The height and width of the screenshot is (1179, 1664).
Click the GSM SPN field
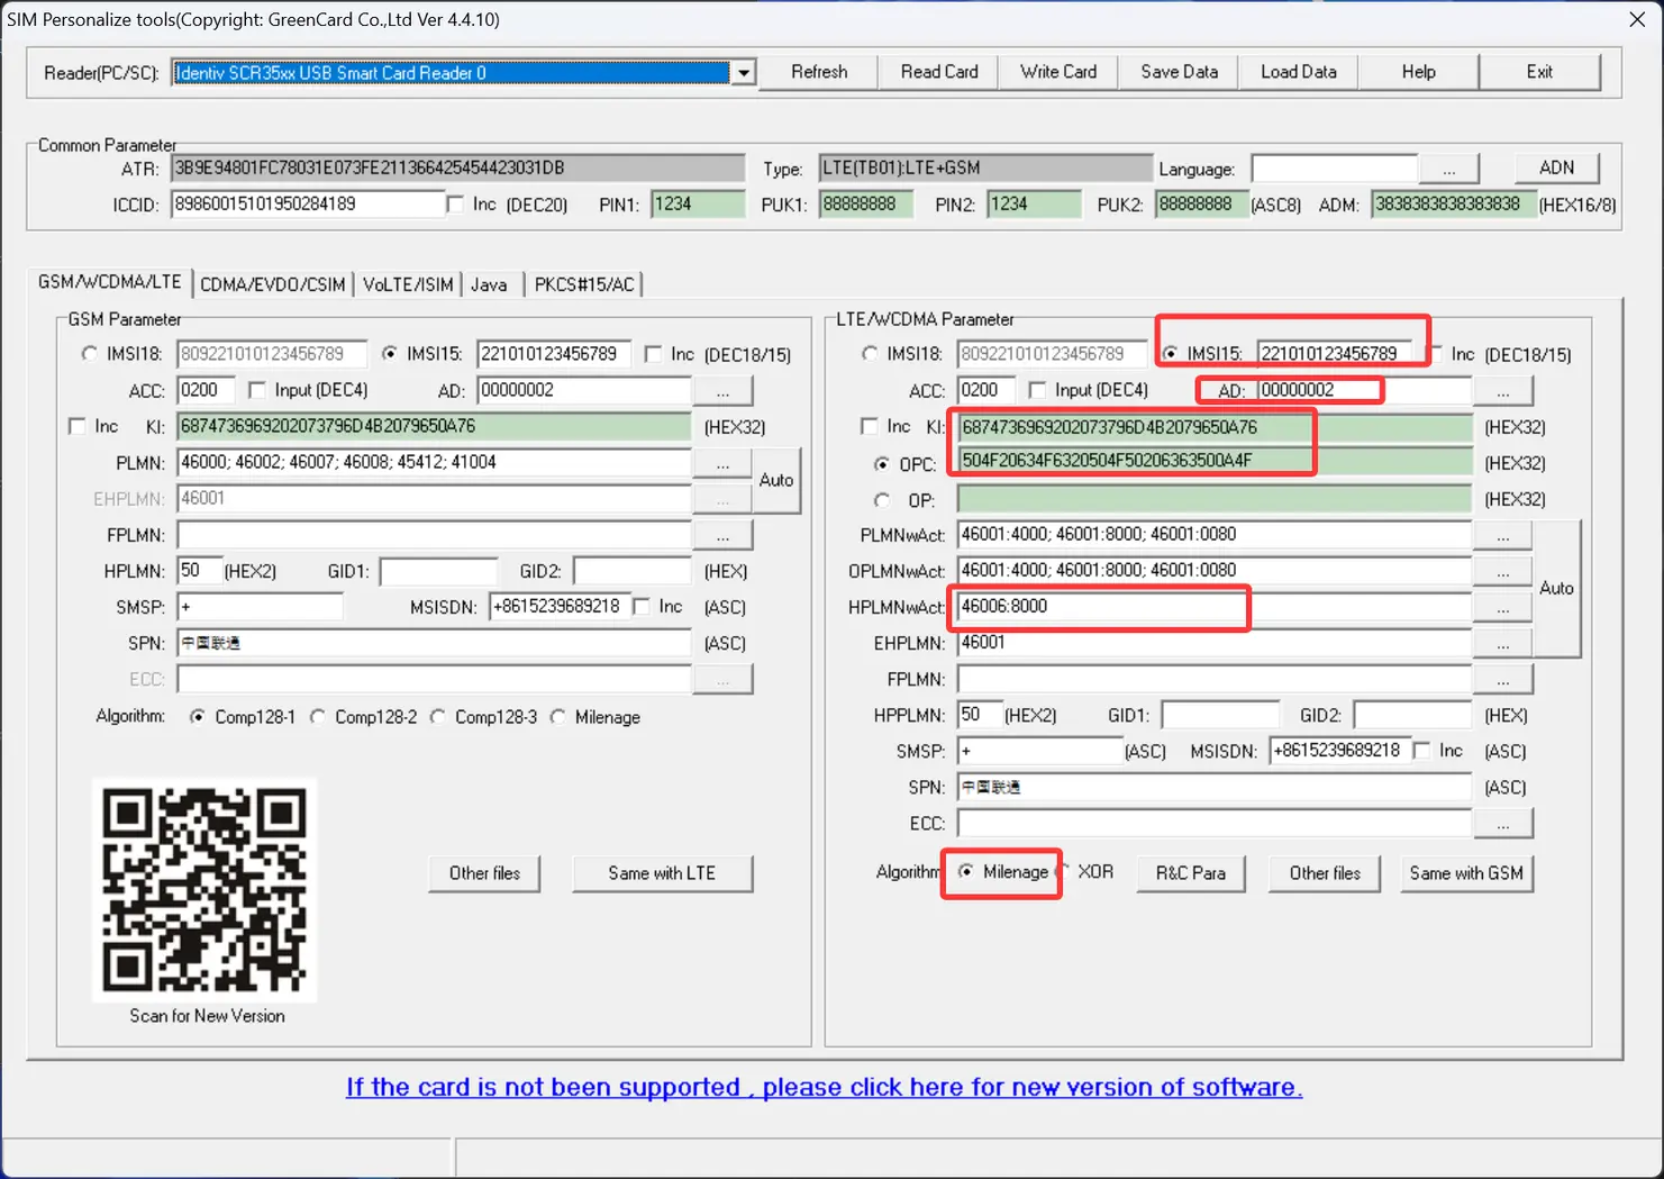(434, 643)
